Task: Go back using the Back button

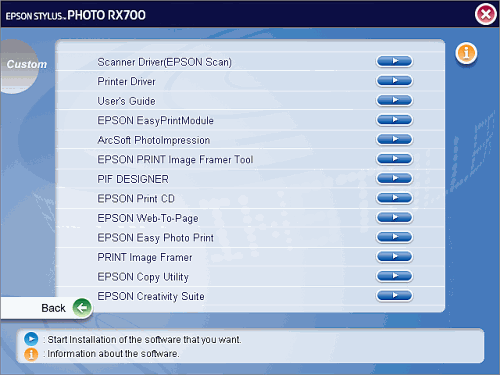Action: pos(47,308)
